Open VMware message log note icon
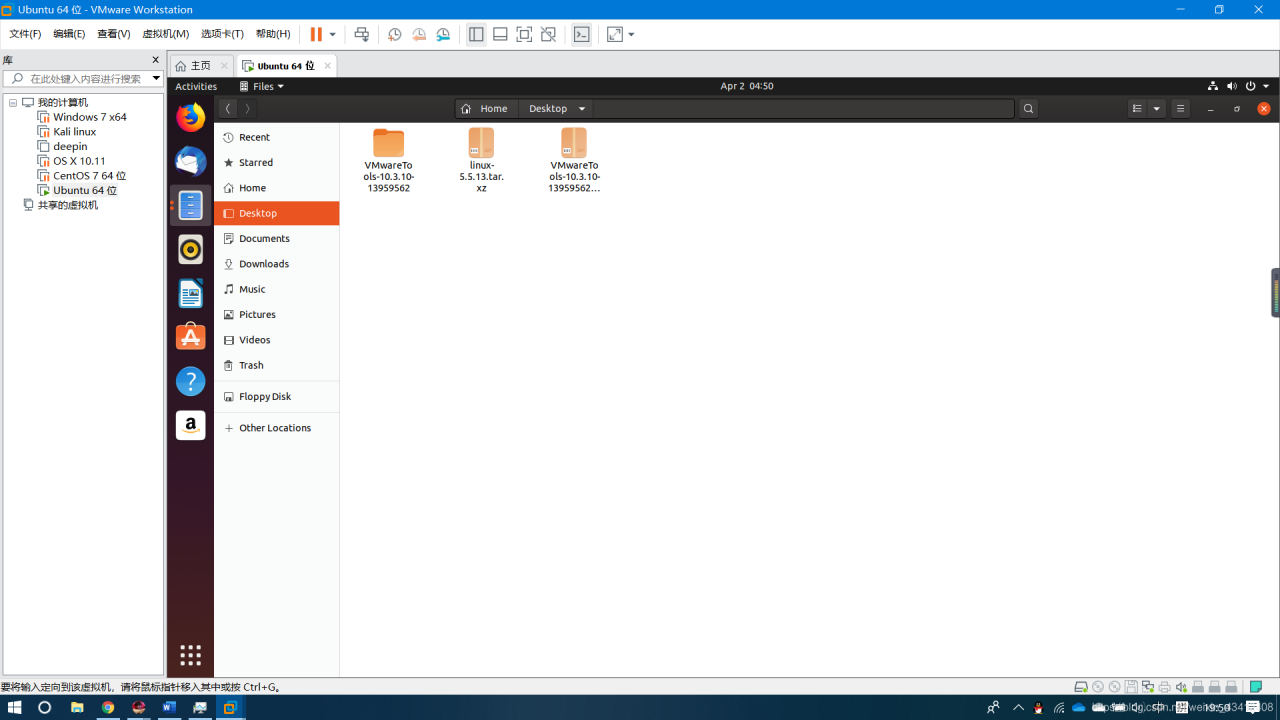This screenshot has width=1280, height=720. click(1255, 687)
